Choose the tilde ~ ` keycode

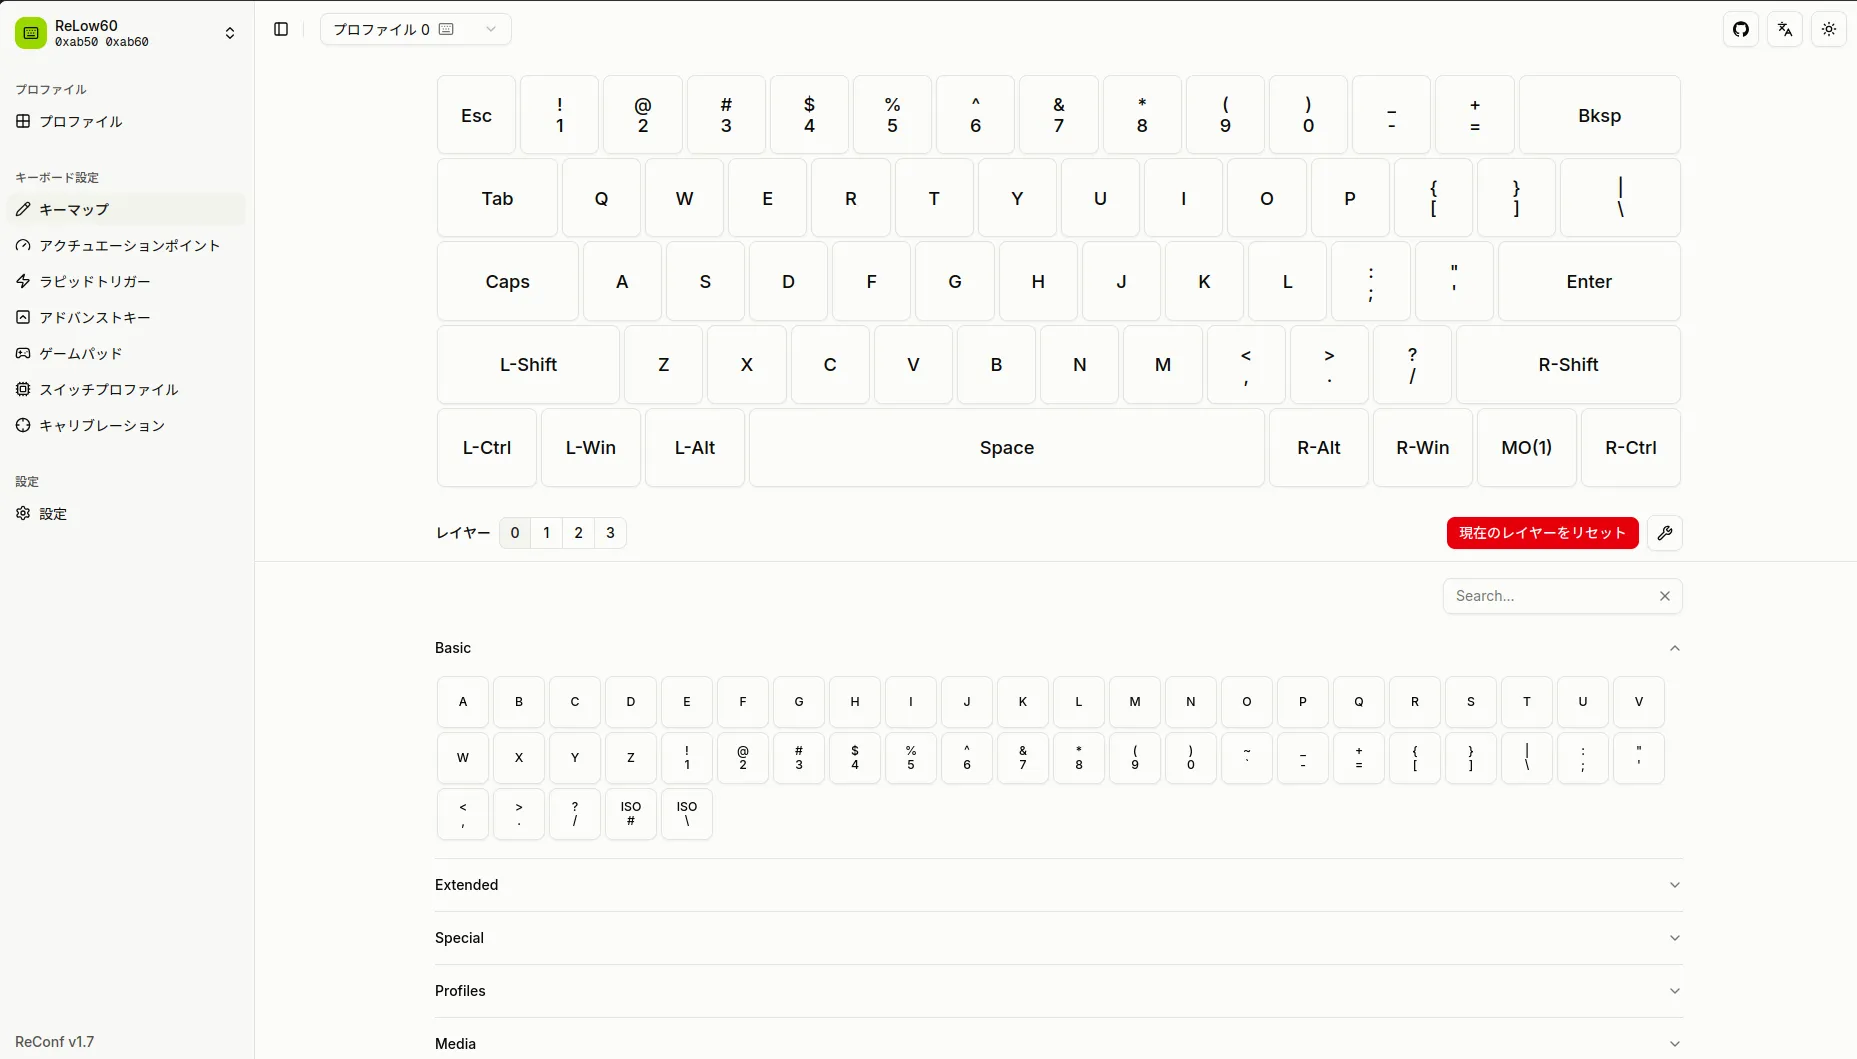tap(1247, 758)
